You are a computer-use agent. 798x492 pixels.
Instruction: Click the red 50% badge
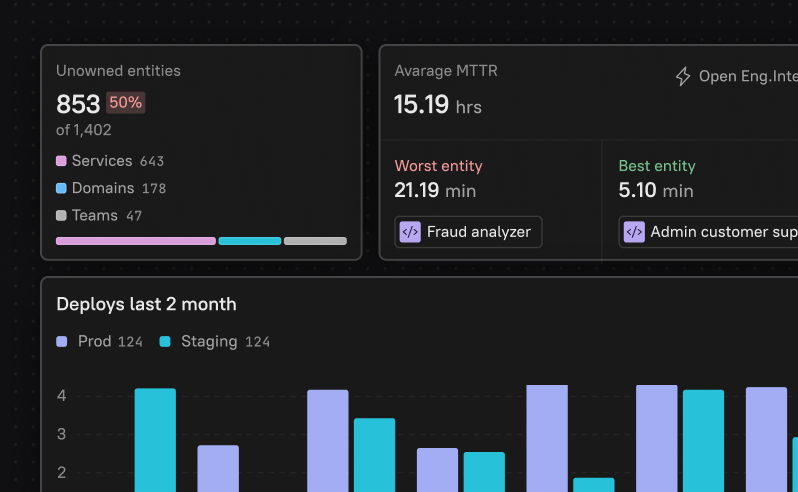tap(125, 102)
